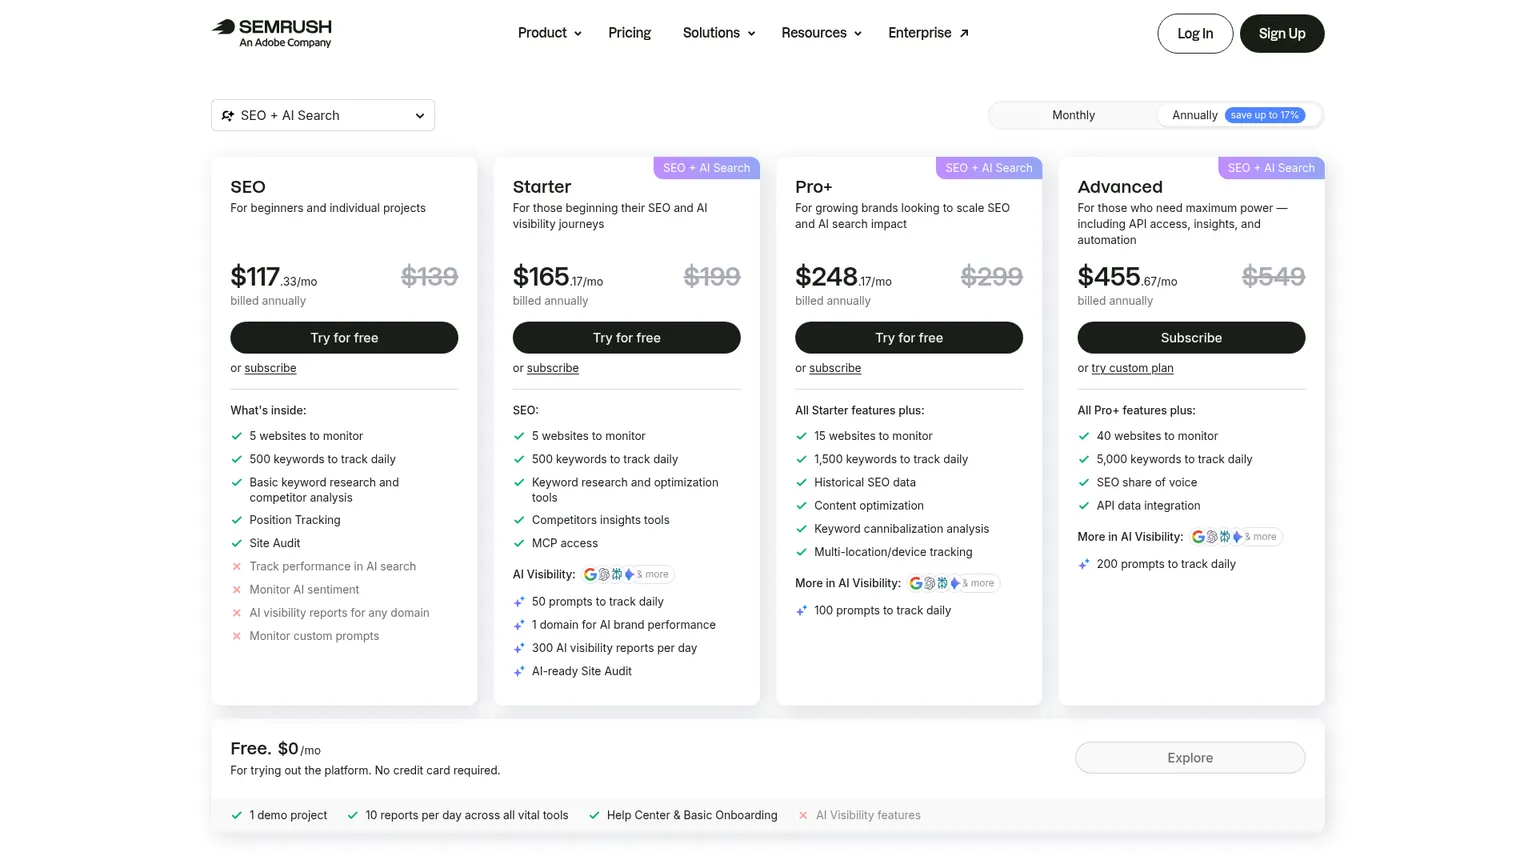
Task: Switch billing to Monthly
Action: pos(1073,115)
